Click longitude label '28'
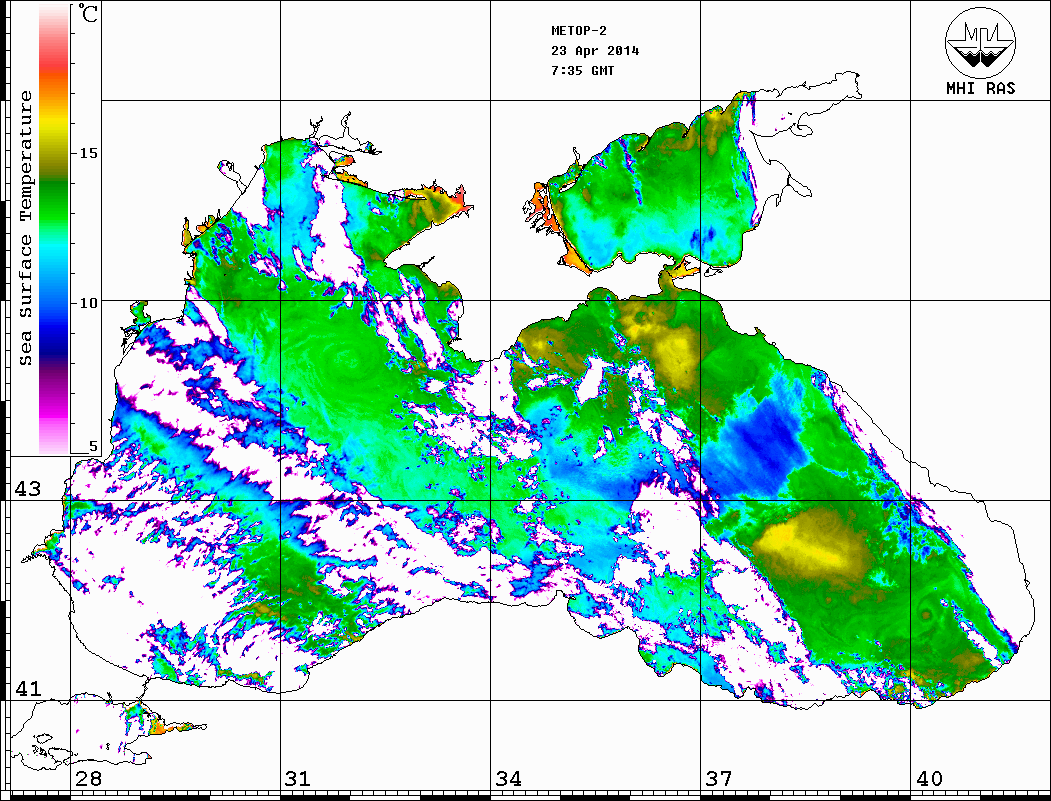Image resolution: width=1051 pixels, height=801 pixels. [88, 779]
